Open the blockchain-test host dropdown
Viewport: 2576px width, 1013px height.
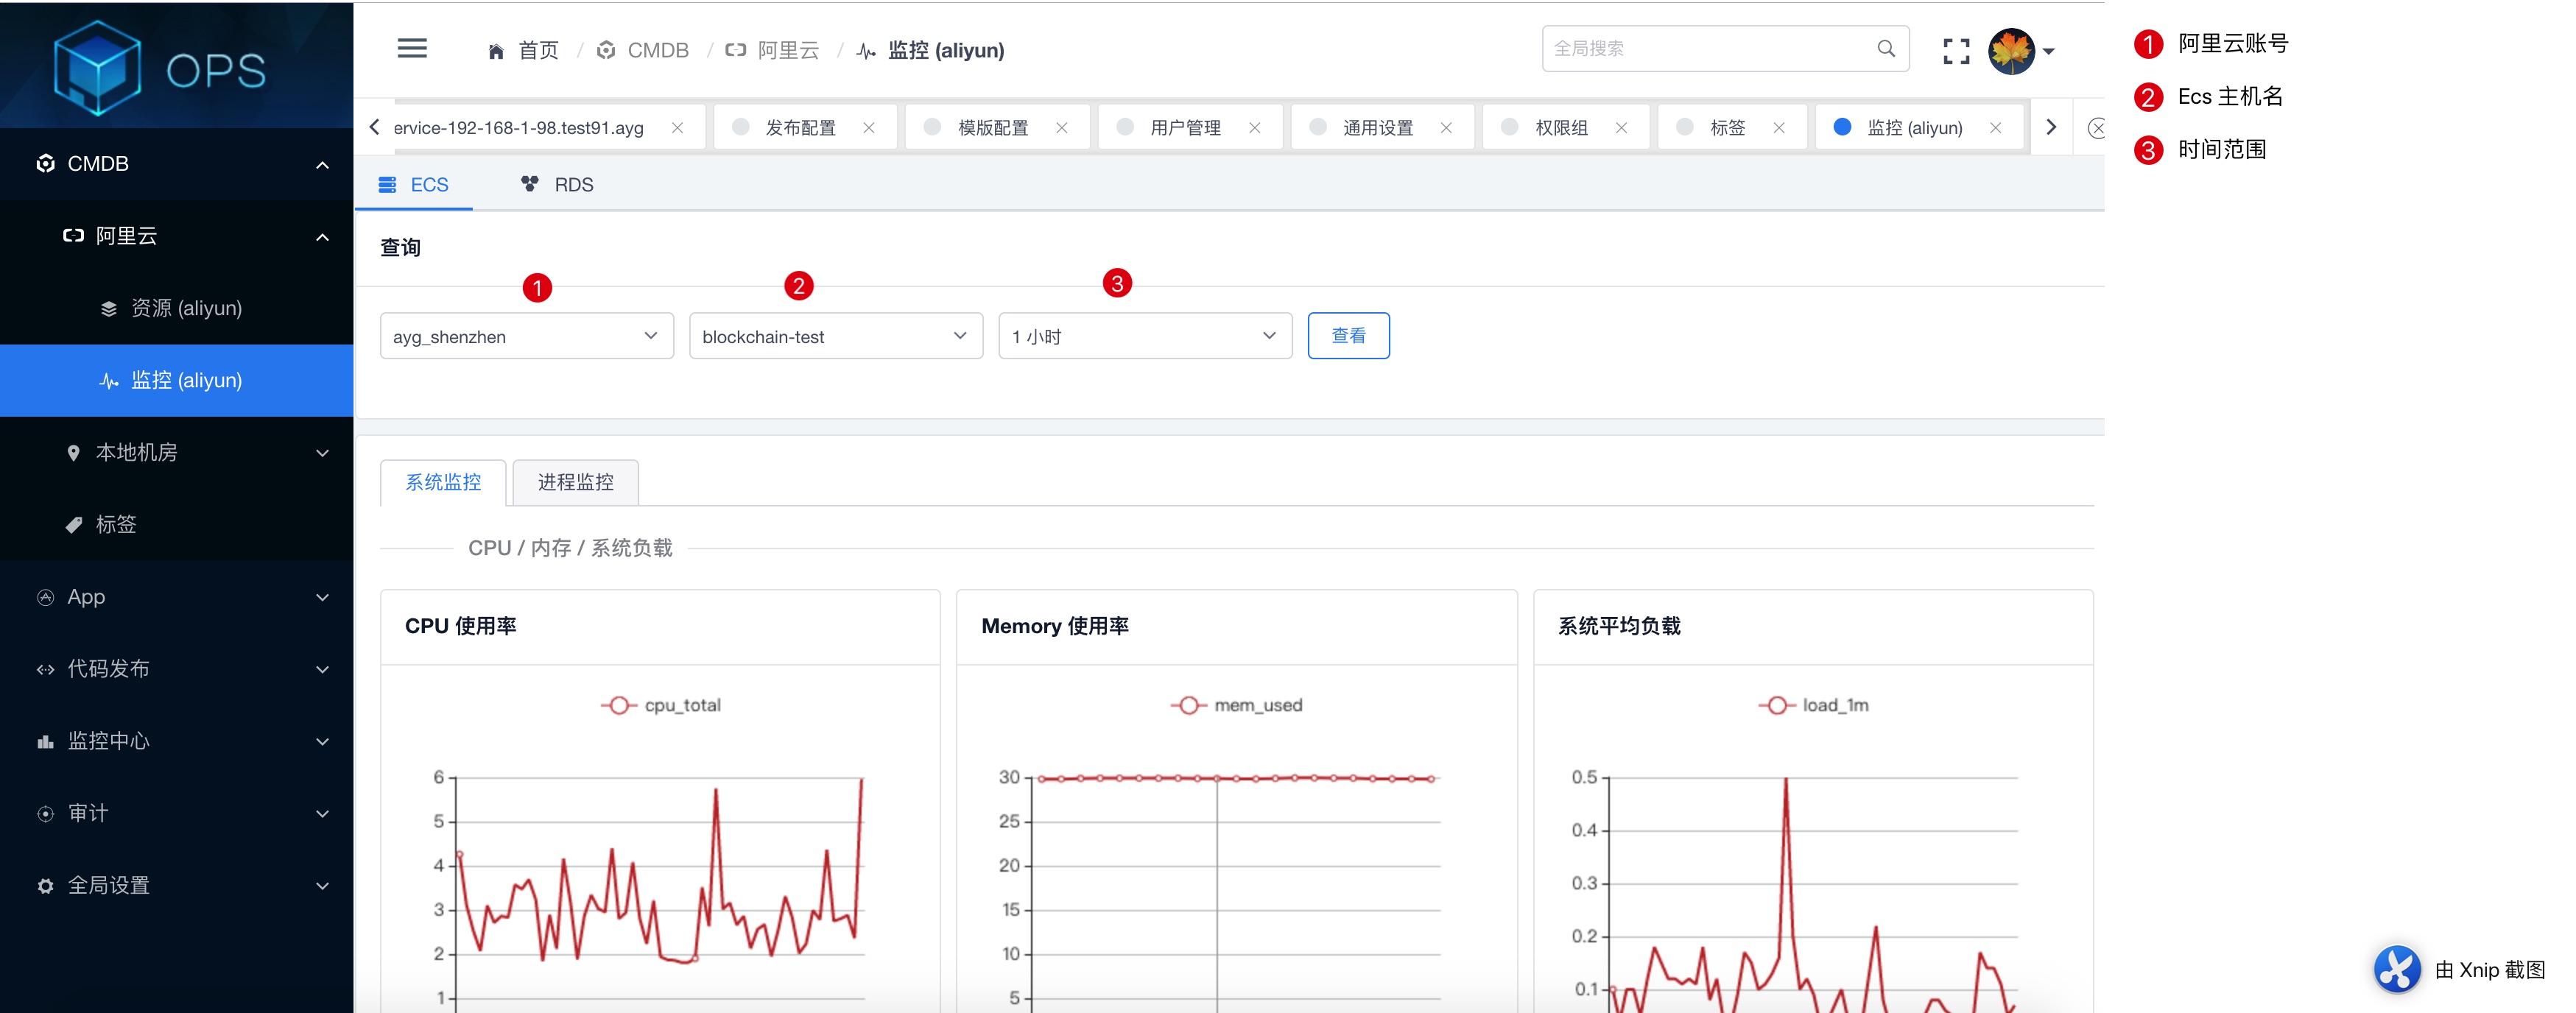[835, 336]
